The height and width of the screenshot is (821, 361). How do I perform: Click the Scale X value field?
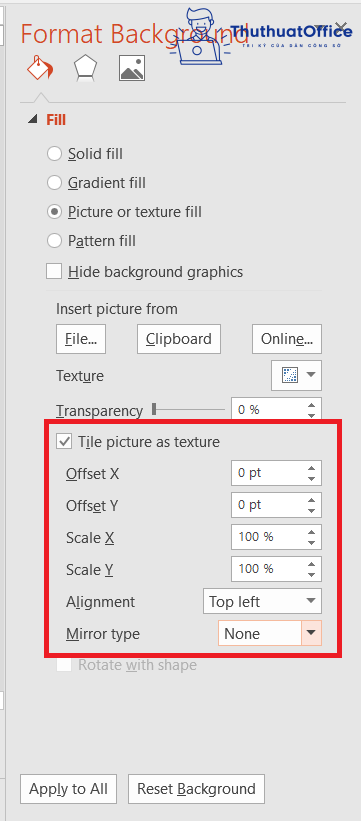click(x=268, y=537)
